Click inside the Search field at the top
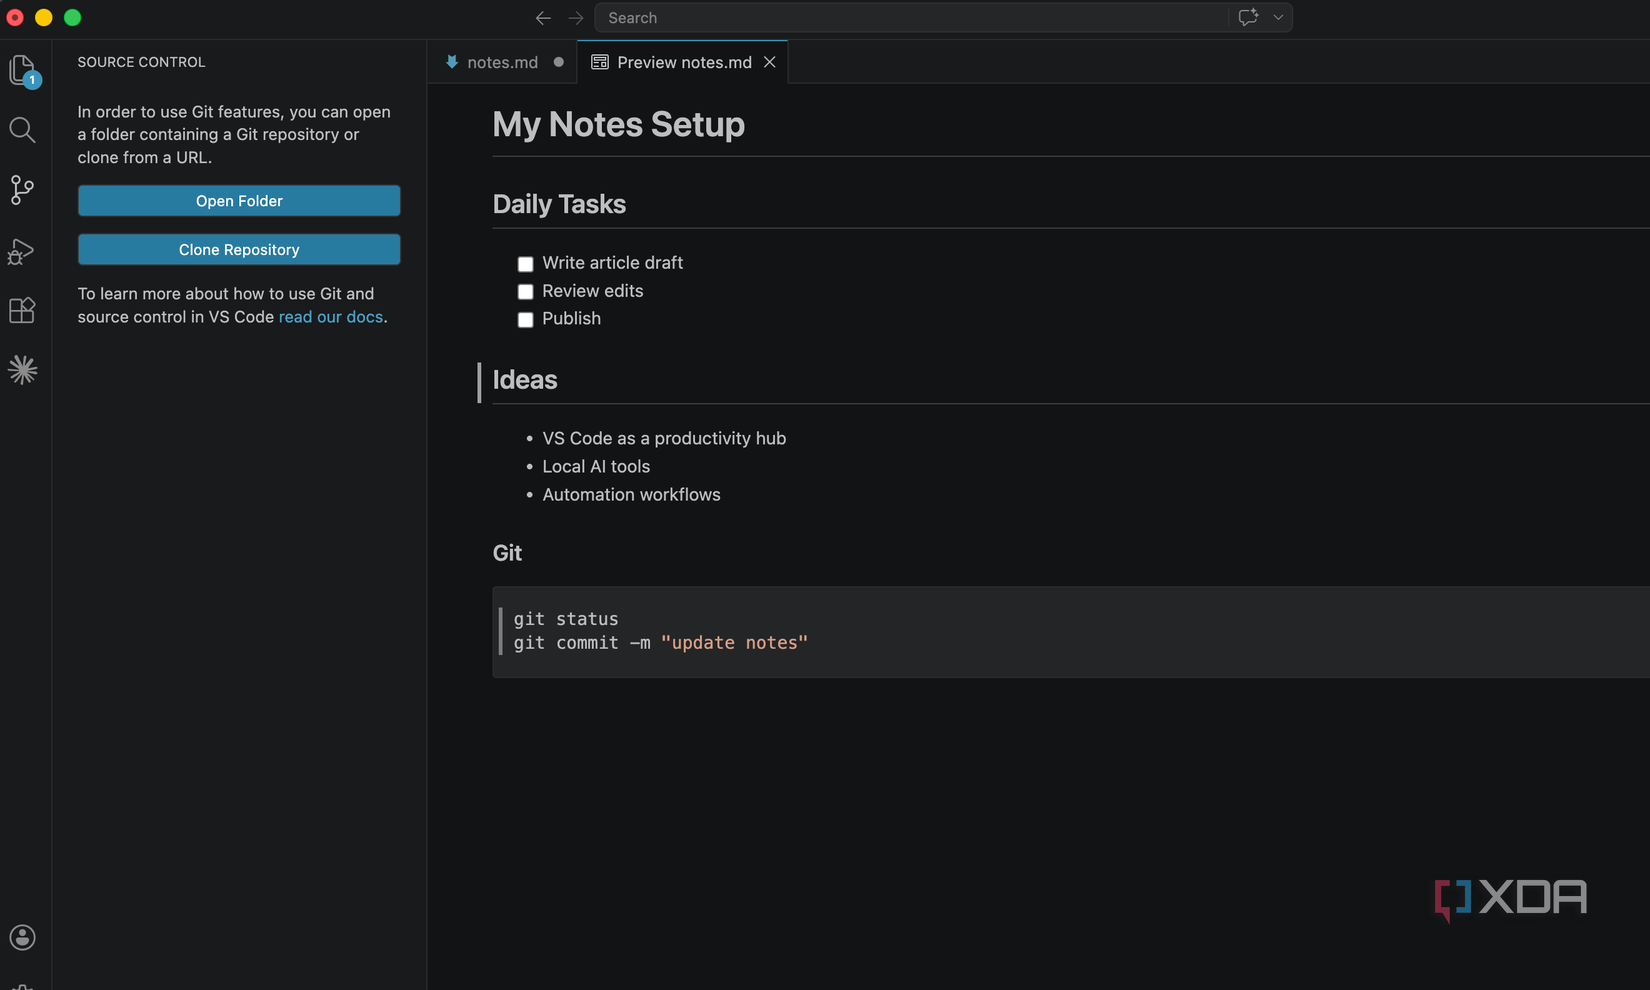1650x990 pixels. [x=900, y=17]
